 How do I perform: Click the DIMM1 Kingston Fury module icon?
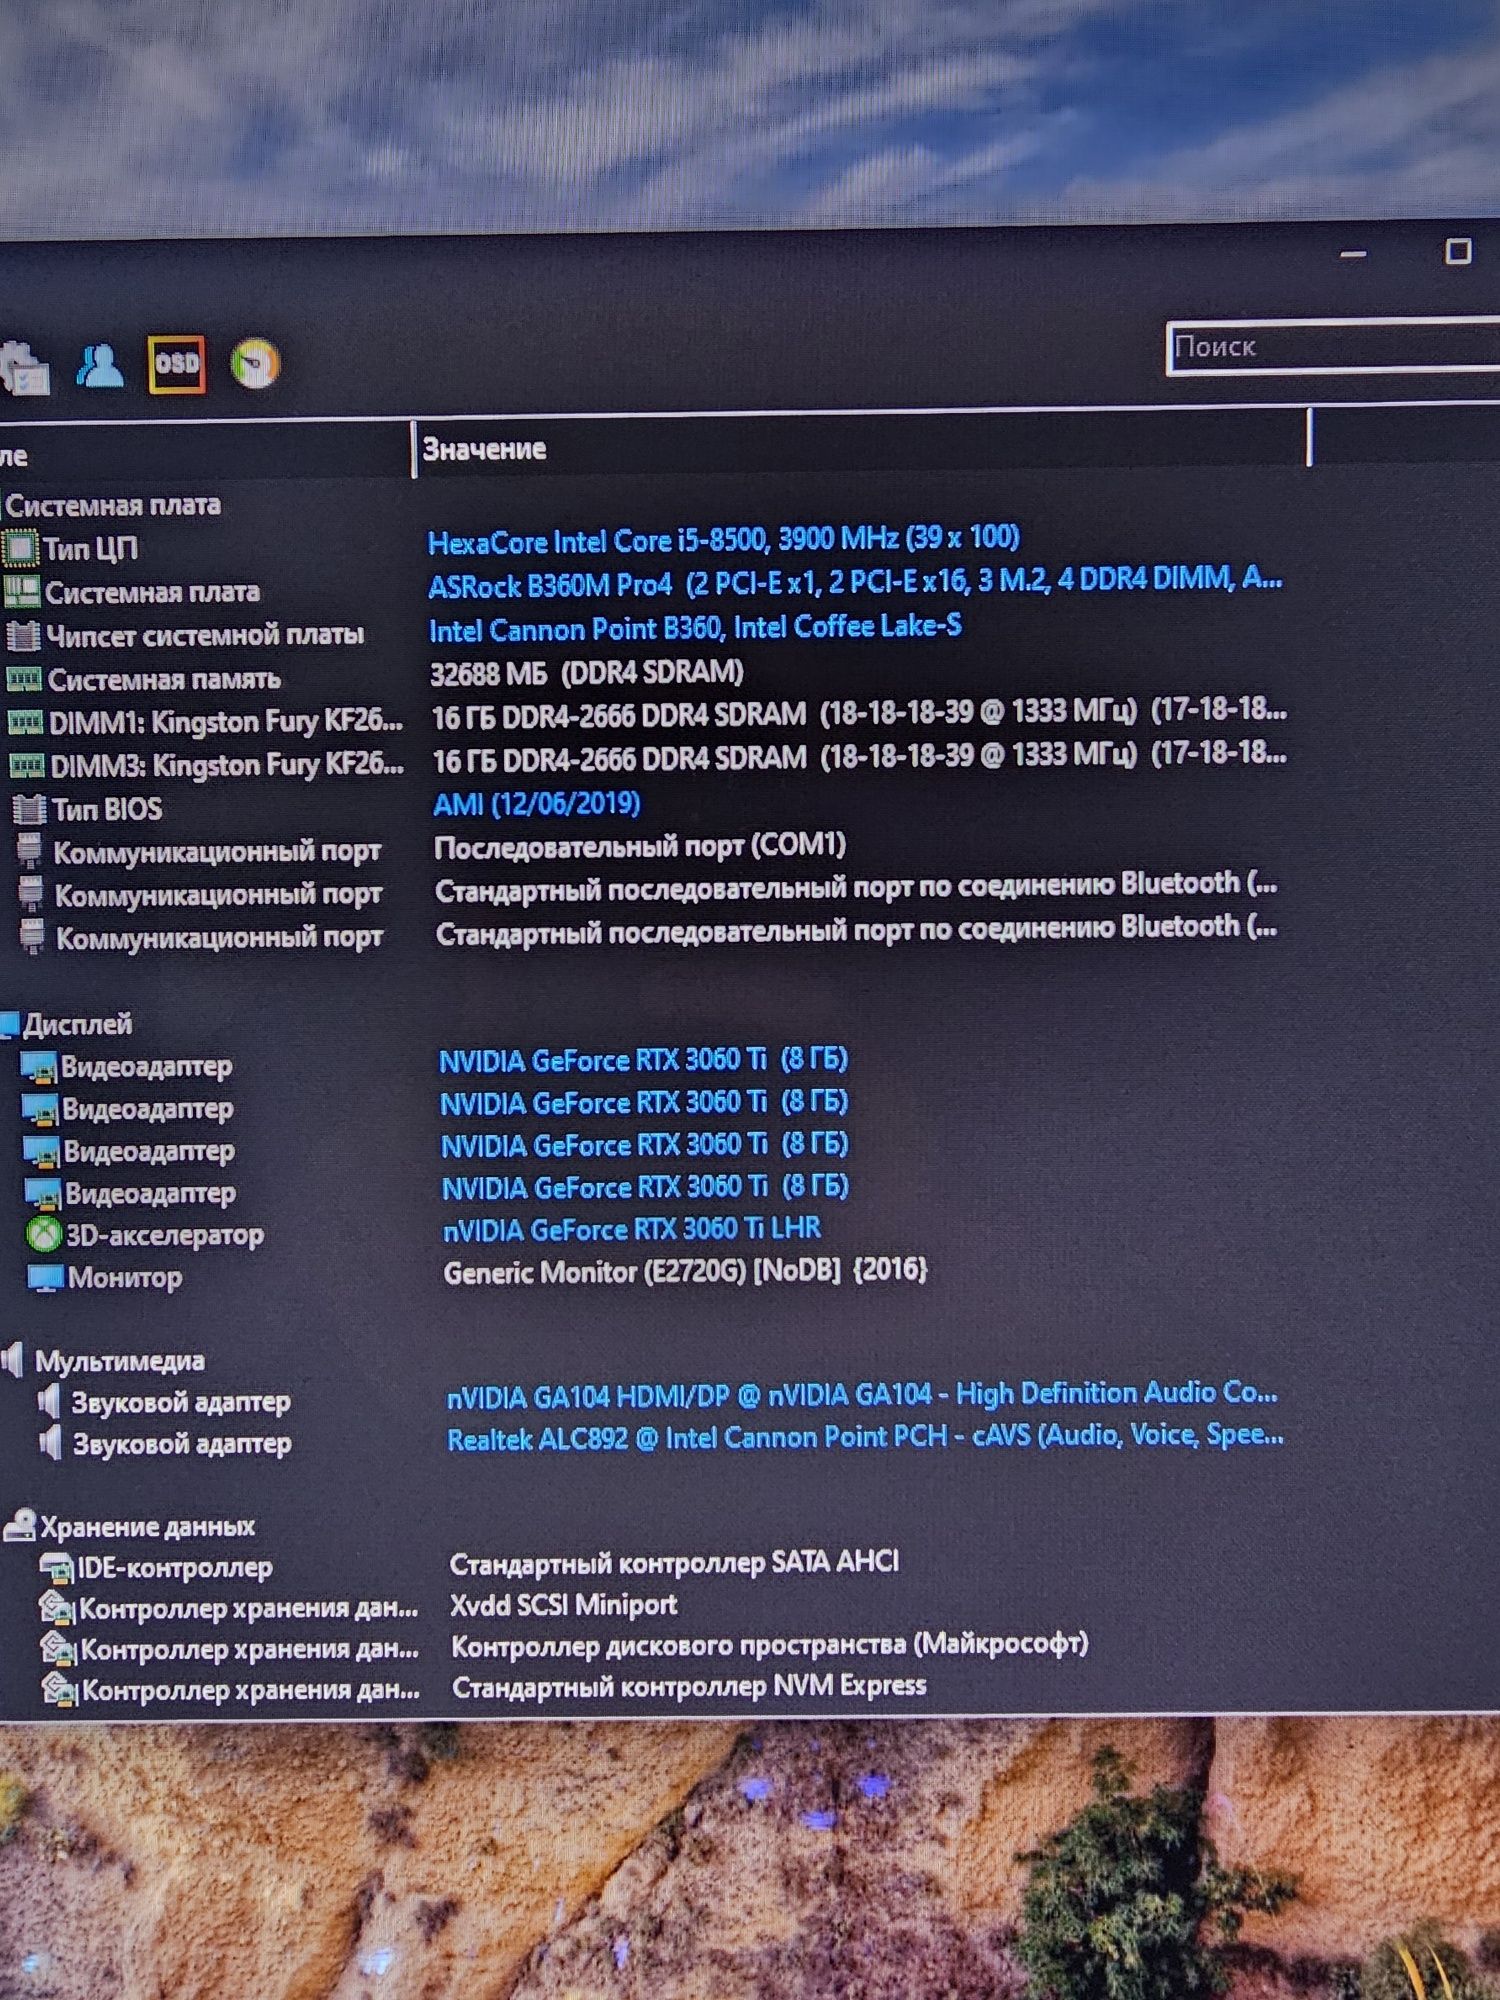click(x=26, y=722)
